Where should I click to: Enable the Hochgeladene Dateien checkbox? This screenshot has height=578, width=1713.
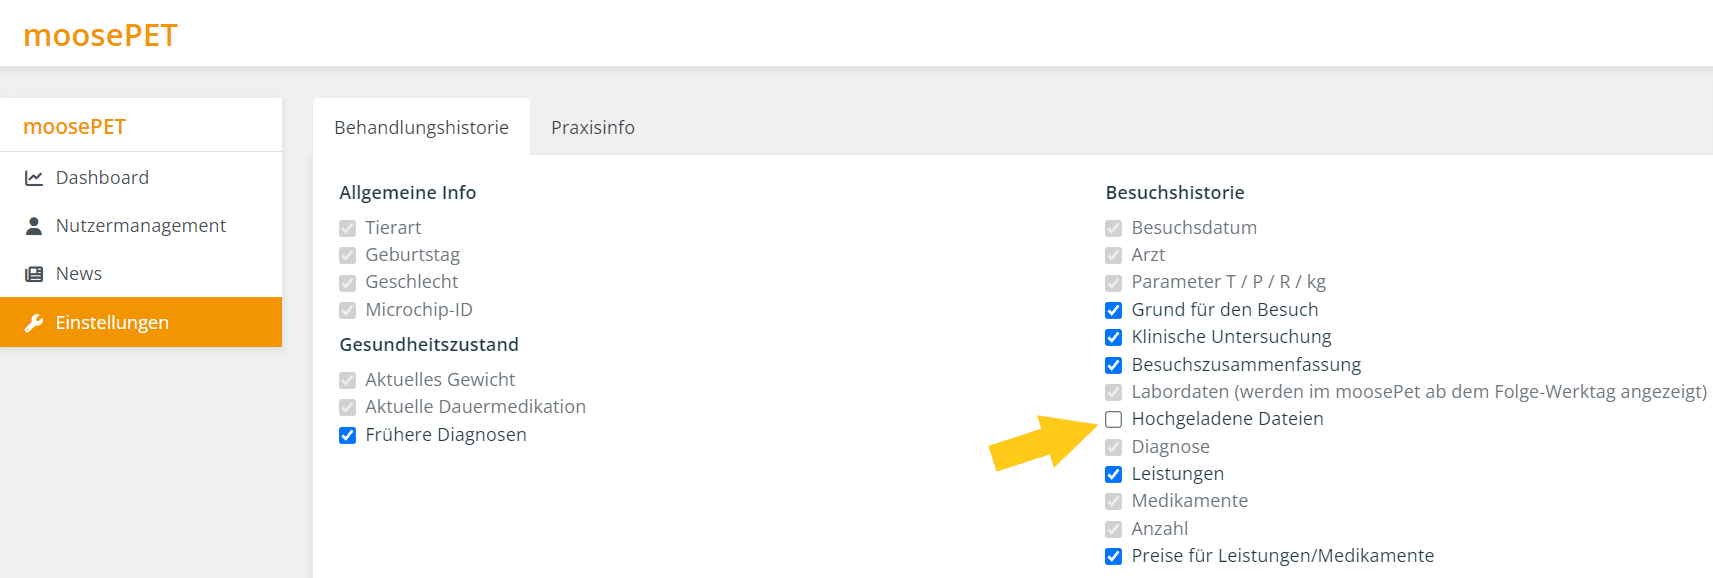[x=1113, y=419]
